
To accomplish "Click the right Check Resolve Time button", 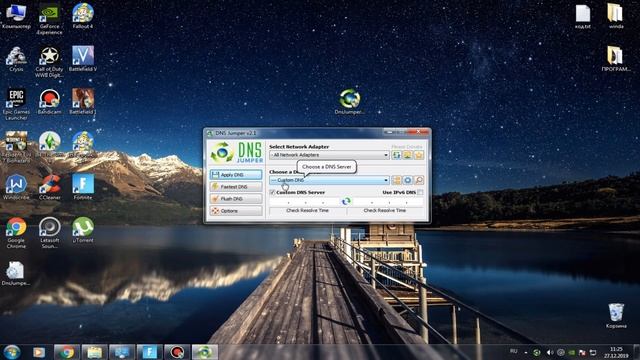I will pyautogui.click(x=385, y=211).
